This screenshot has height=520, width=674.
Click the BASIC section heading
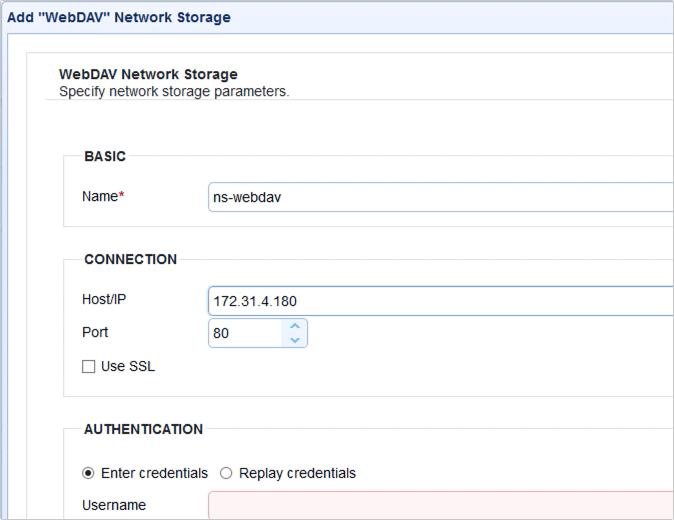105,156
